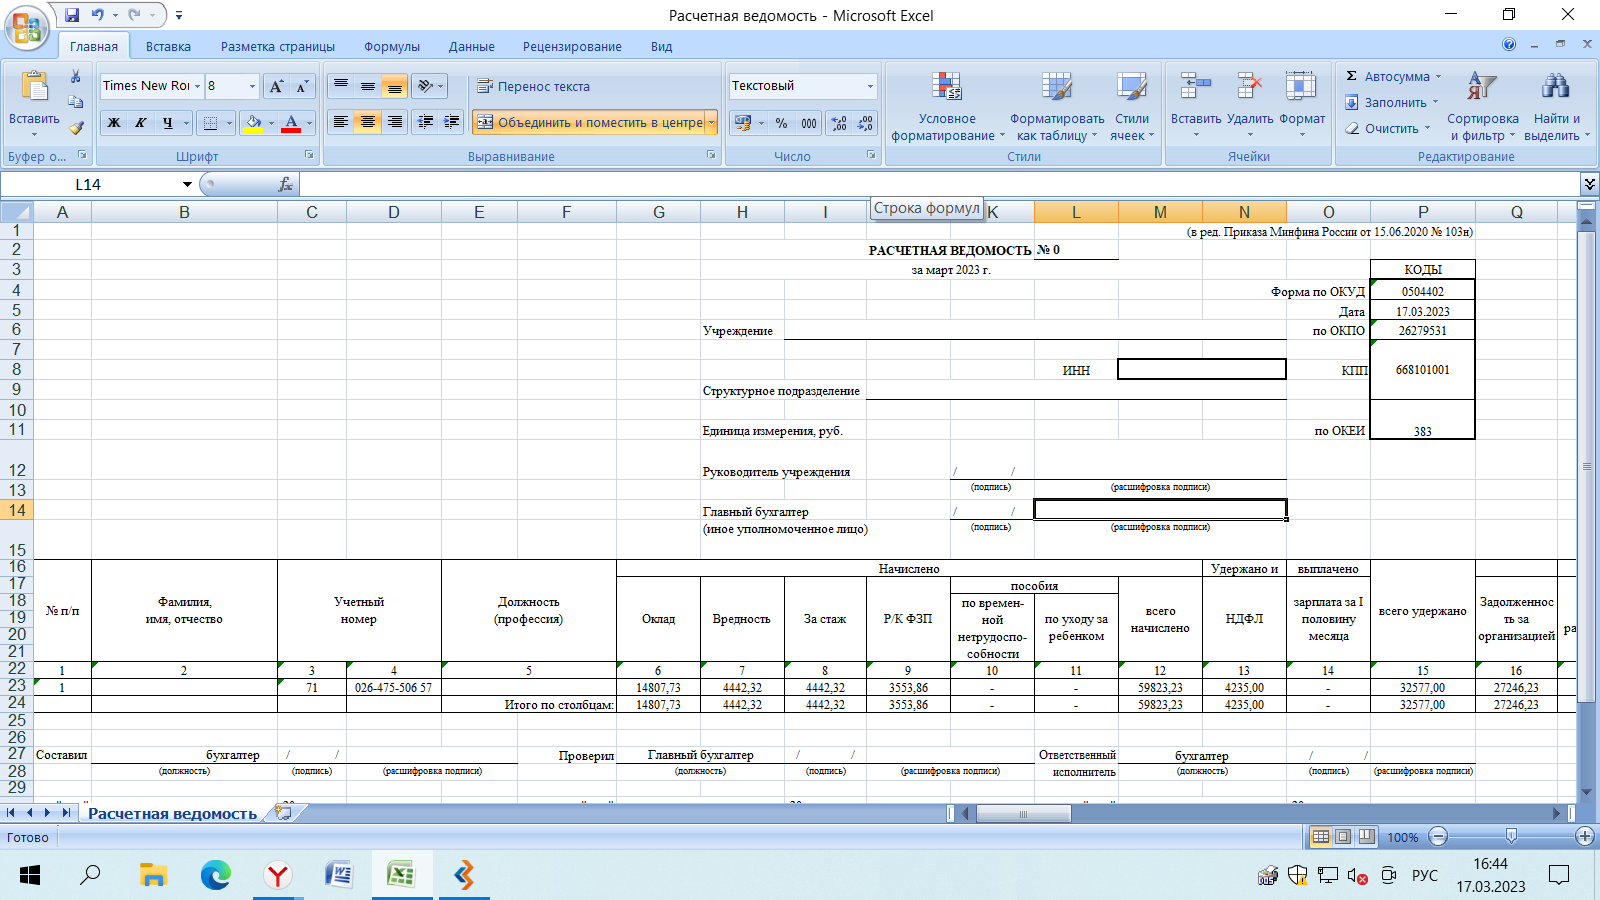Switch to Page Layout view in status bar
1600x900 pixels.
tap(1343, 836)
